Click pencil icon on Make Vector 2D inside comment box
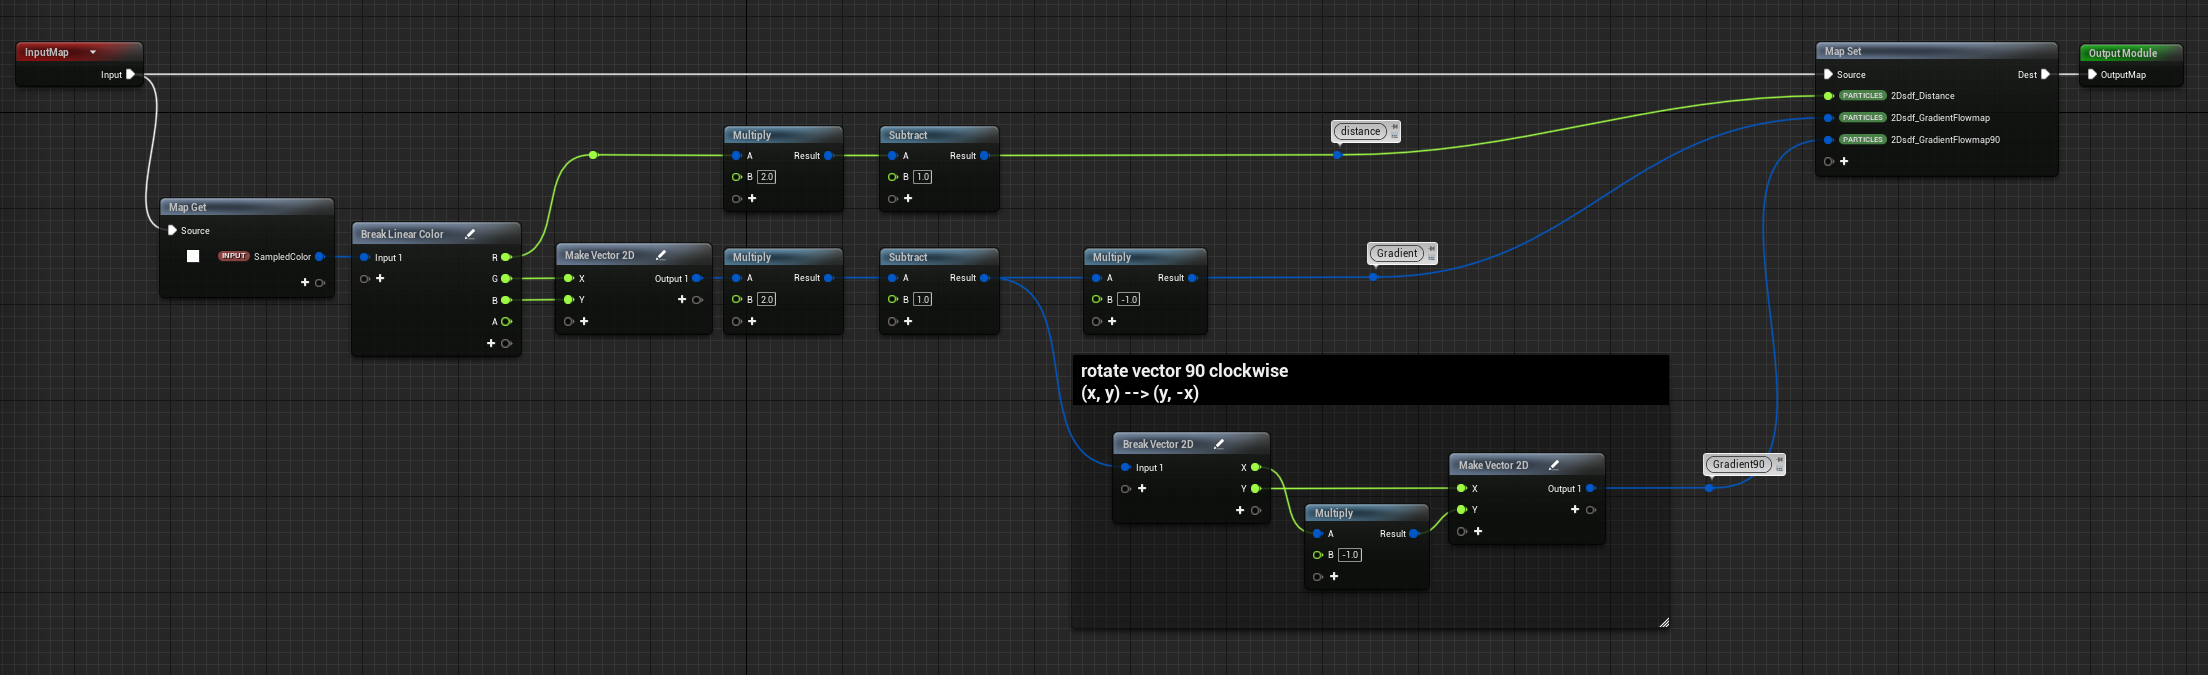Screen dimensions: 2208x675 pos(1554,465)
